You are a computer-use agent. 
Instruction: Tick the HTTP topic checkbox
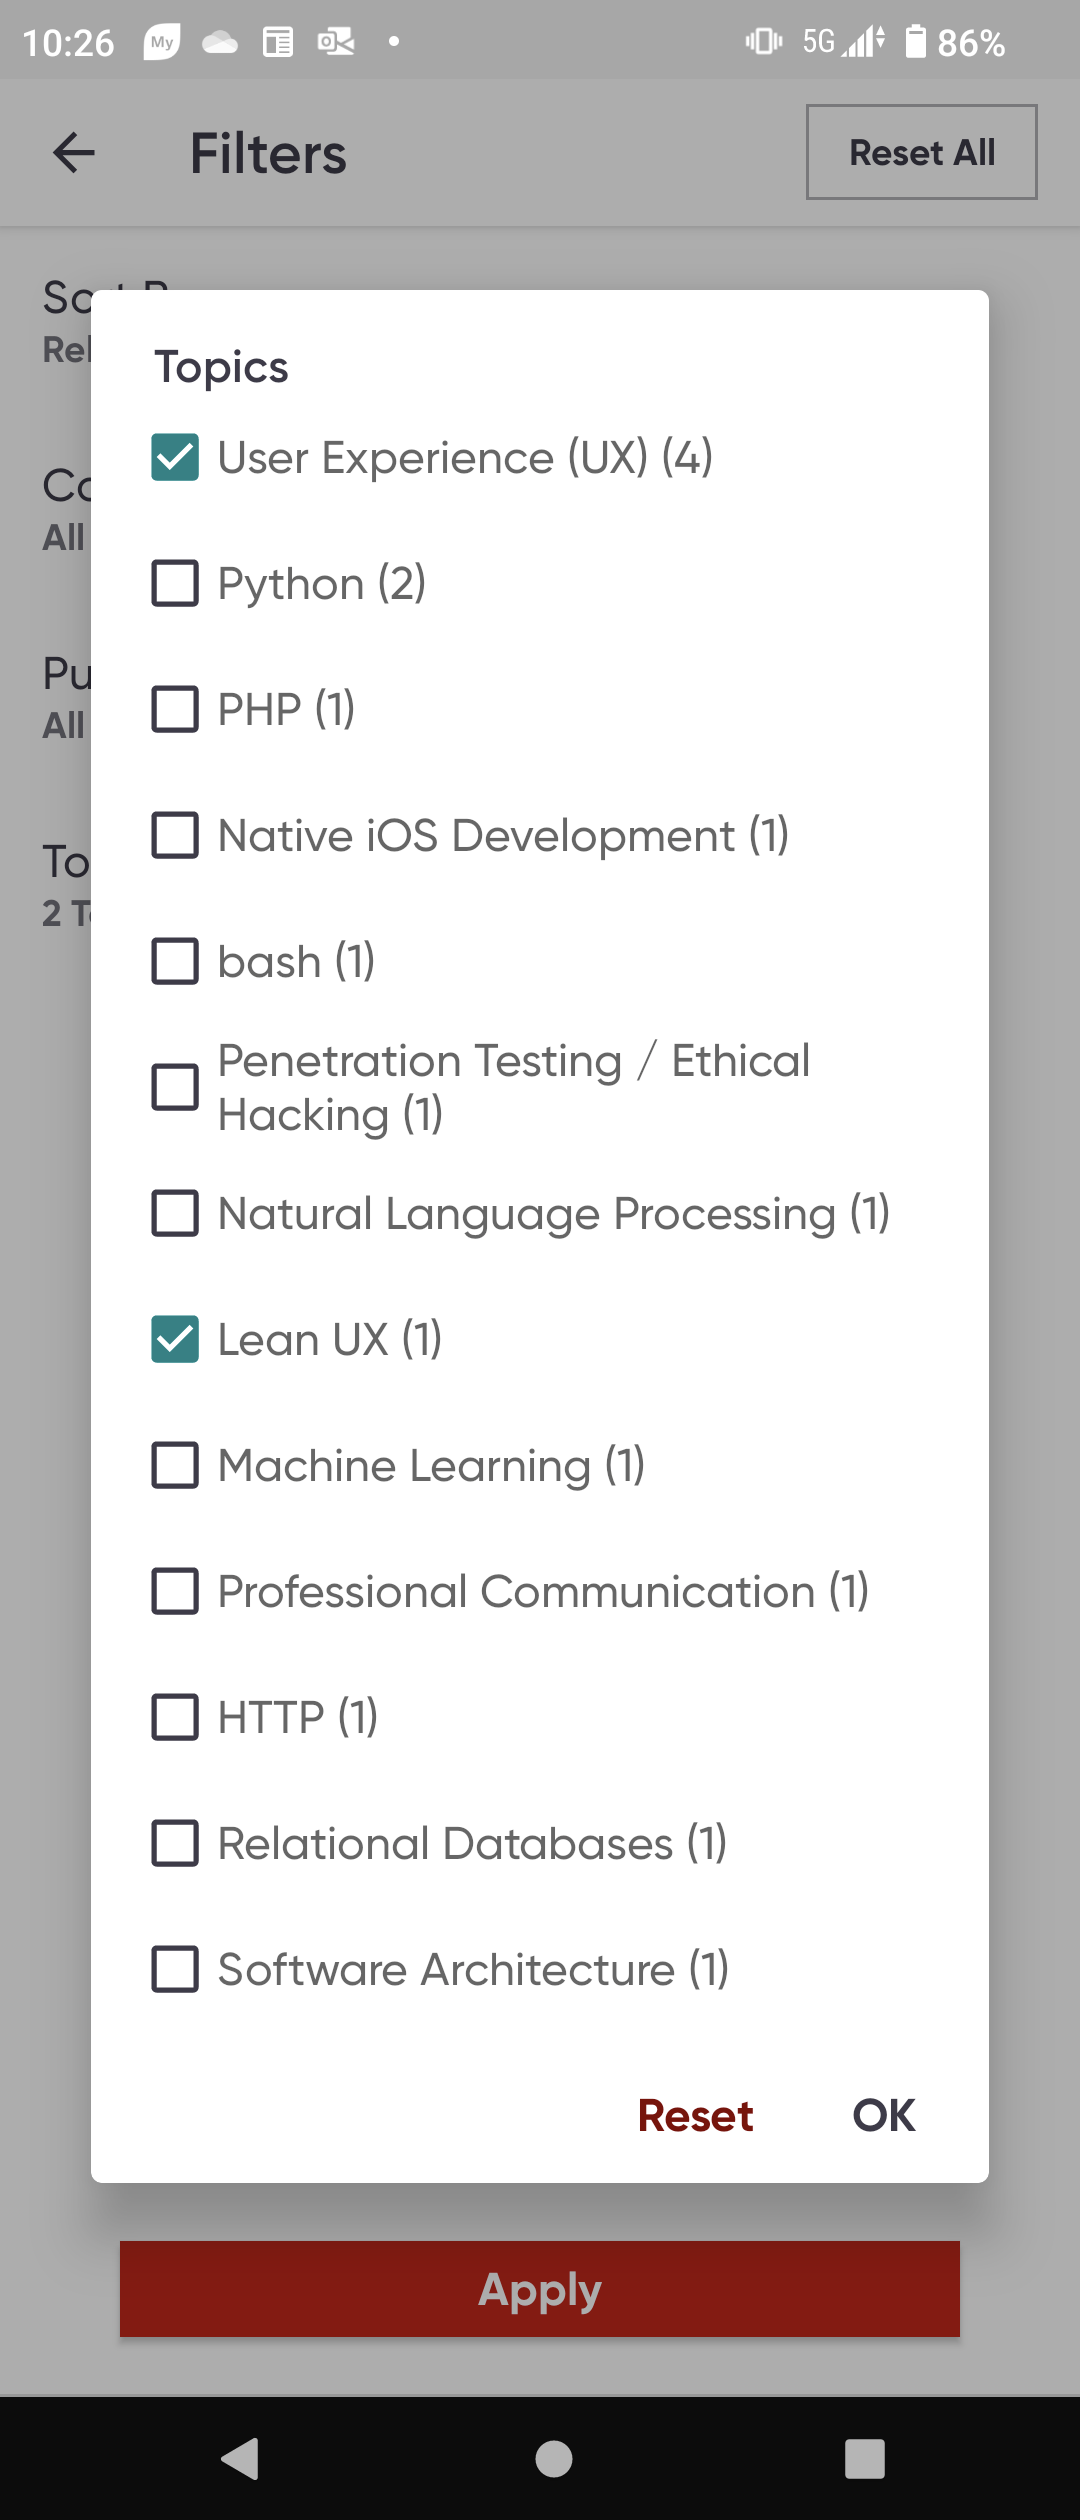(x=175, y=1717)
